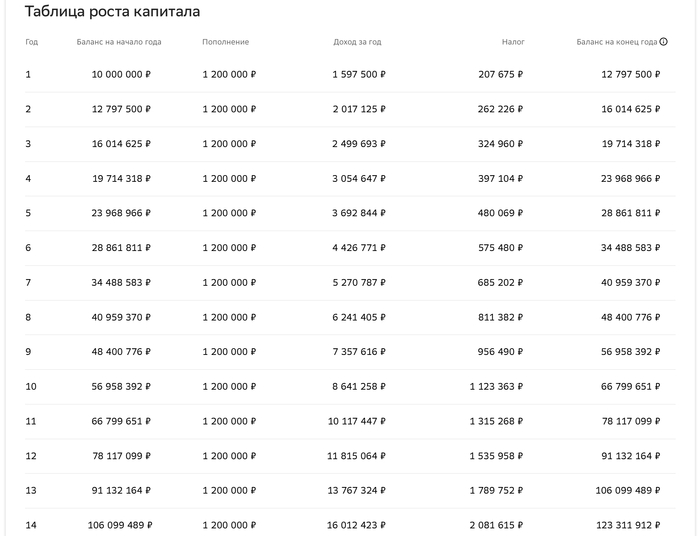
Task: Click year 3 tax value 324 960 ₽
Action: pos(501,144)
